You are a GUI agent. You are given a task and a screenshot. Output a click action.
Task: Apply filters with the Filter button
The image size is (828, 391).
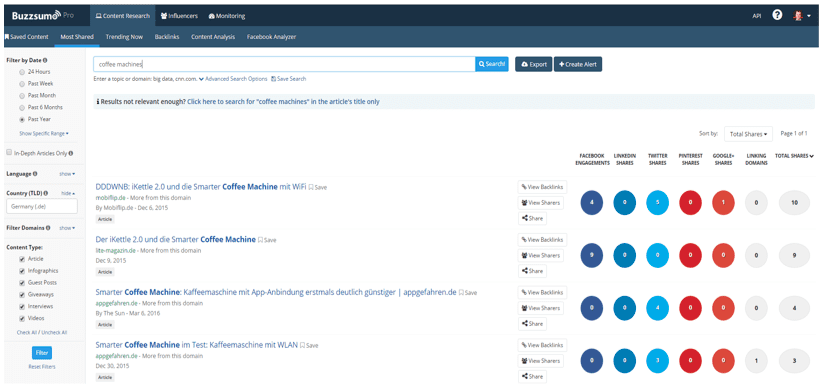(42, 352)
